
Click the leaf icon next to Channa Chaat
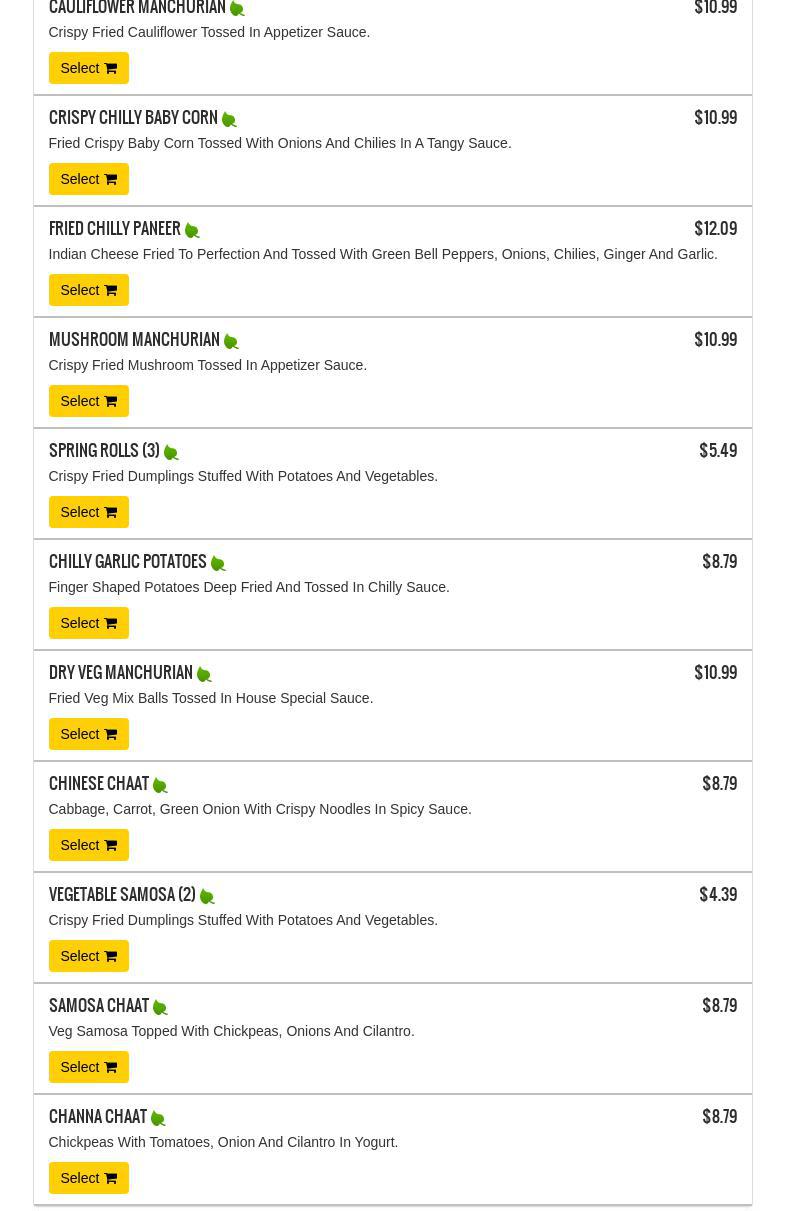tap(158, 1119)
